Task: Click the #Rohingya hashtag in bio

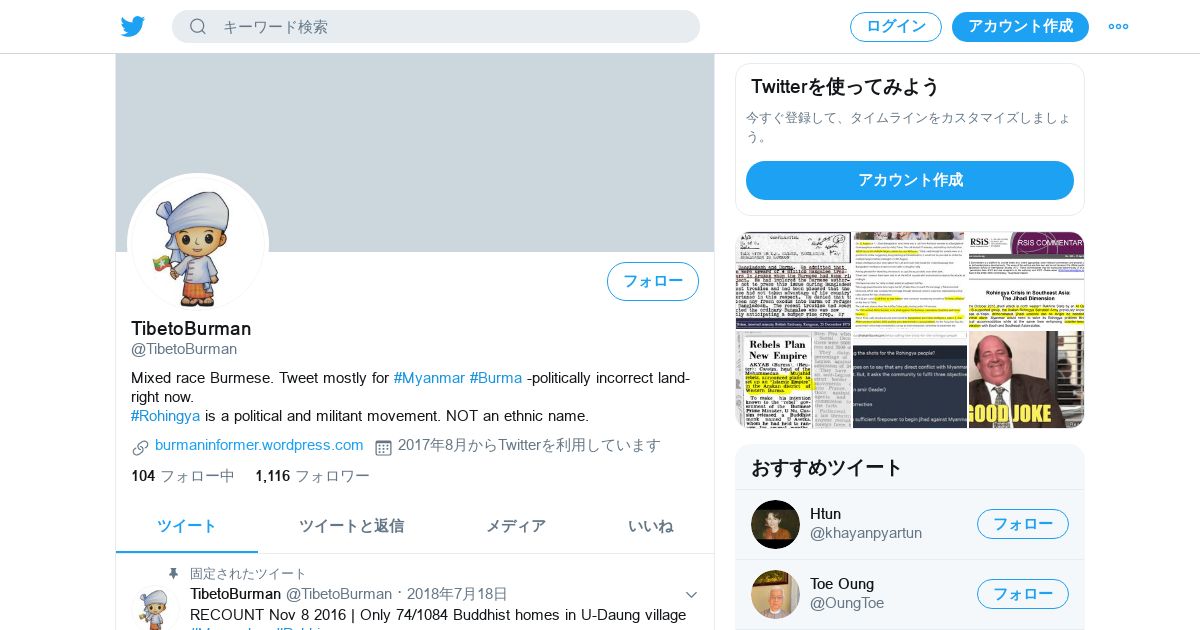Action: click(165, 416)
